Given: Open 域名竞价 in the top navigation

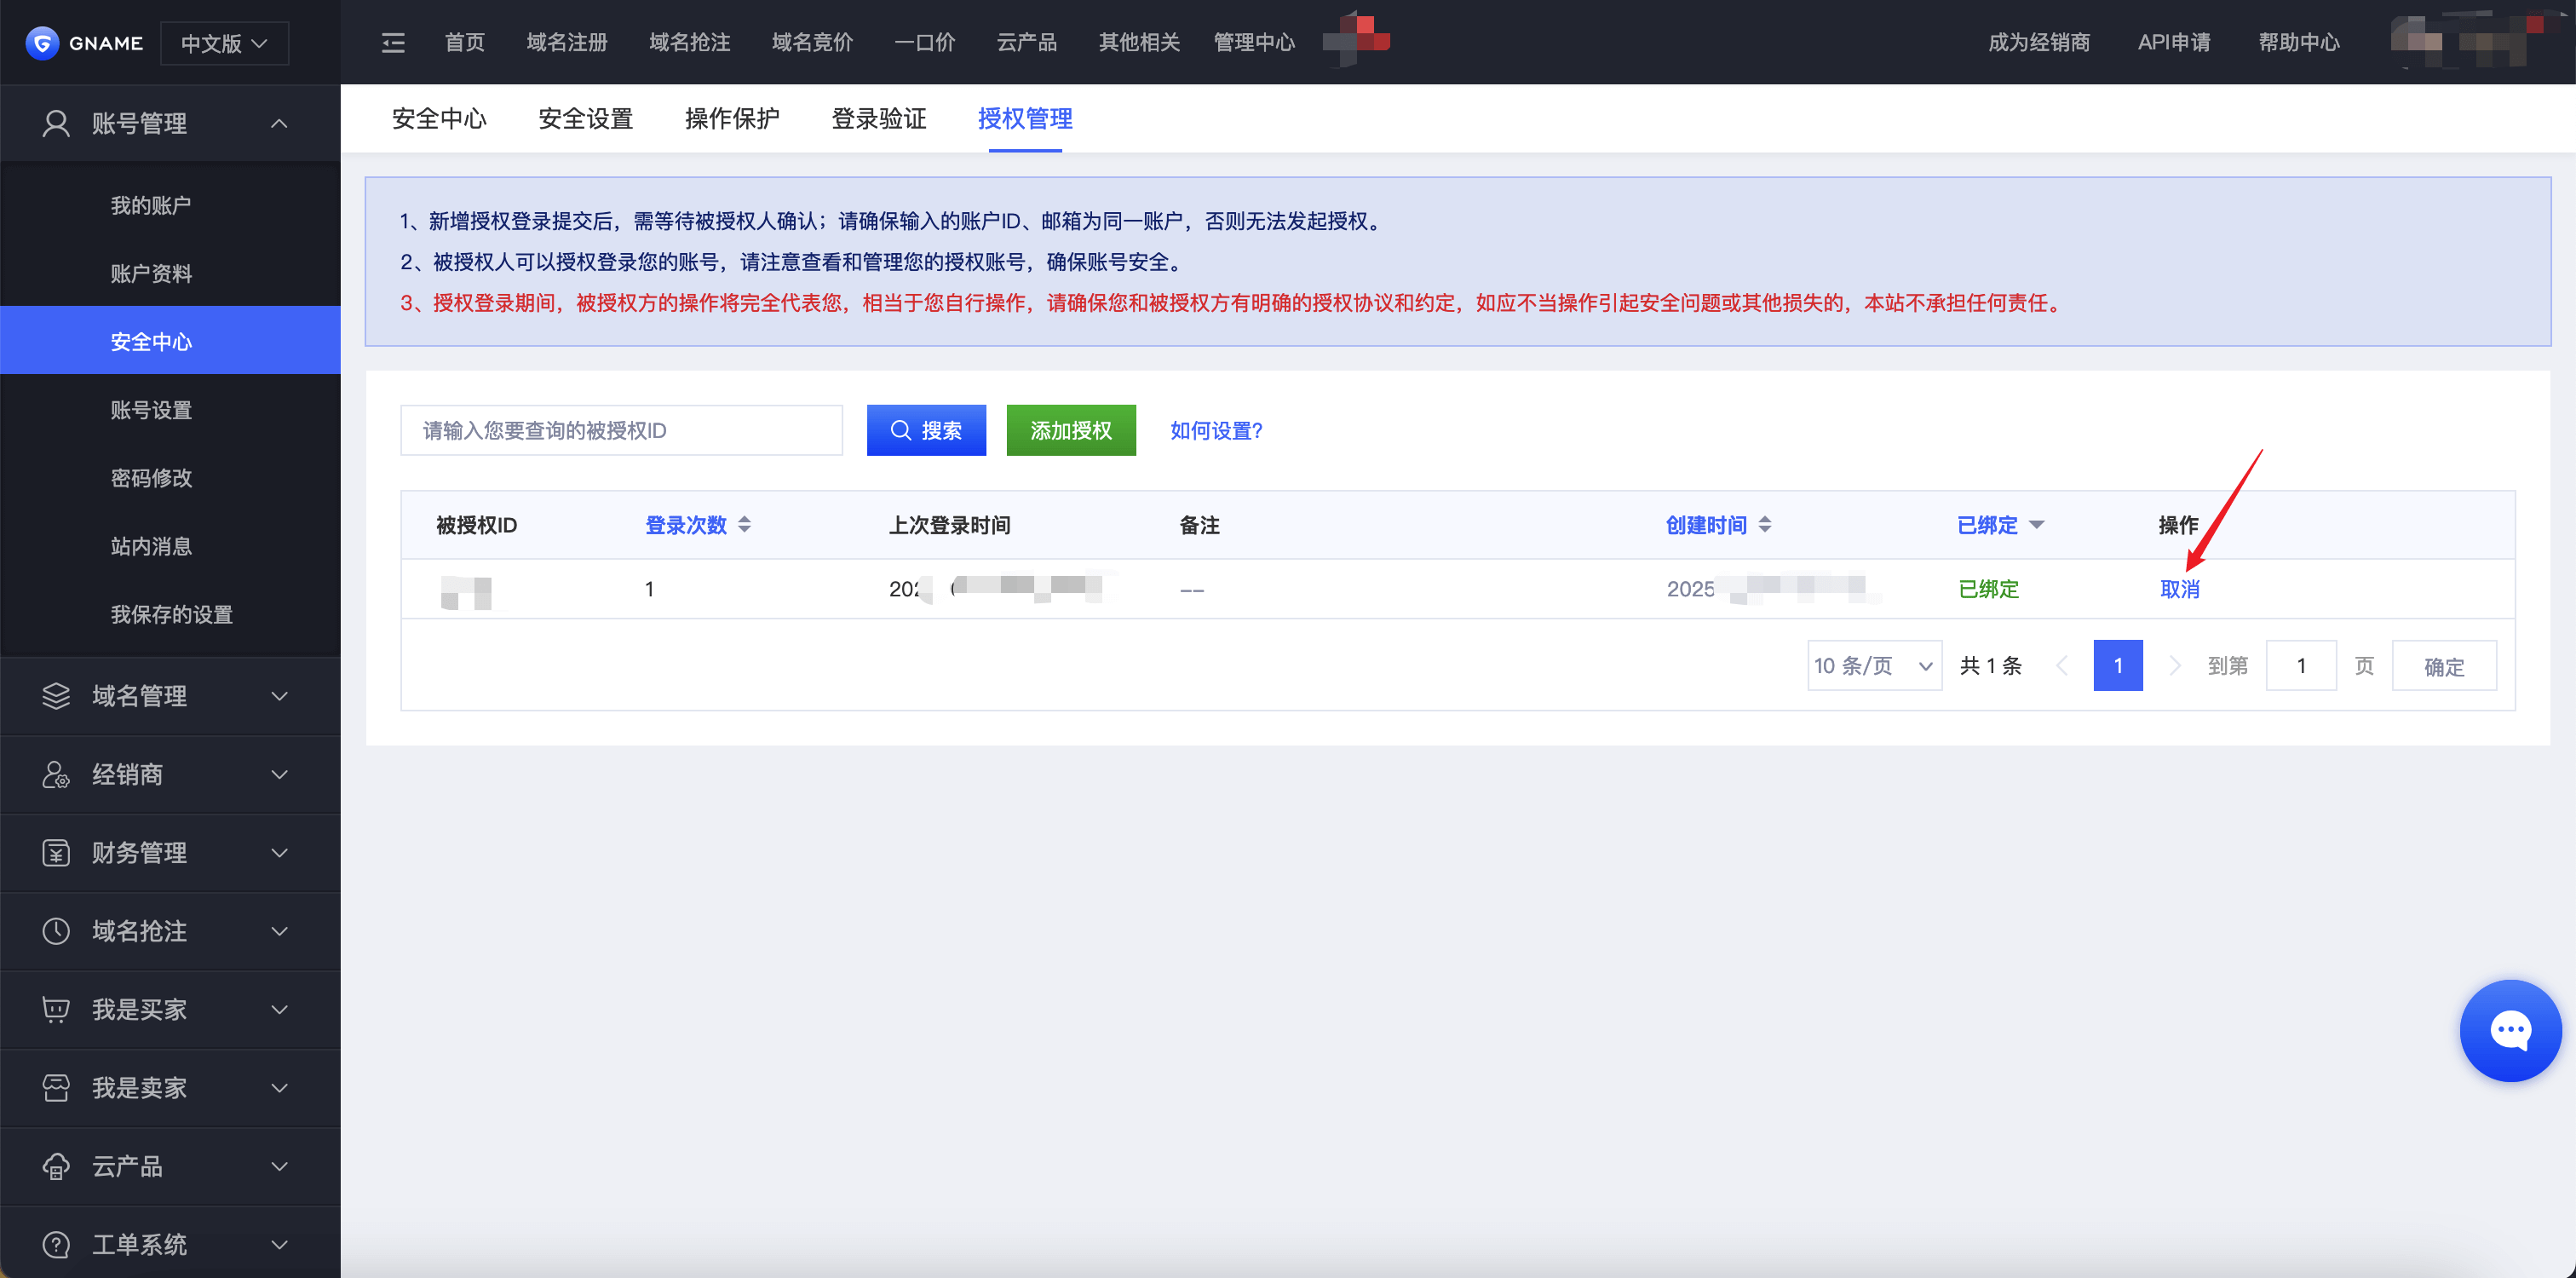Looking at the screenshot, I should (812, 43).
